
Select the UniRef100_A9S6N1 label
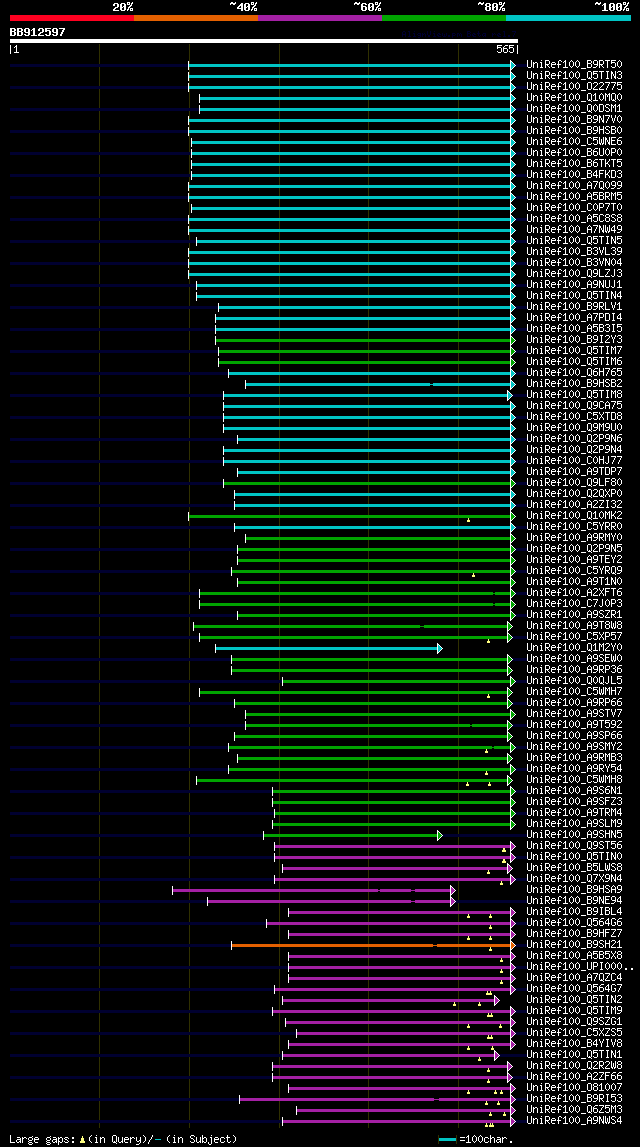(574, 791)
